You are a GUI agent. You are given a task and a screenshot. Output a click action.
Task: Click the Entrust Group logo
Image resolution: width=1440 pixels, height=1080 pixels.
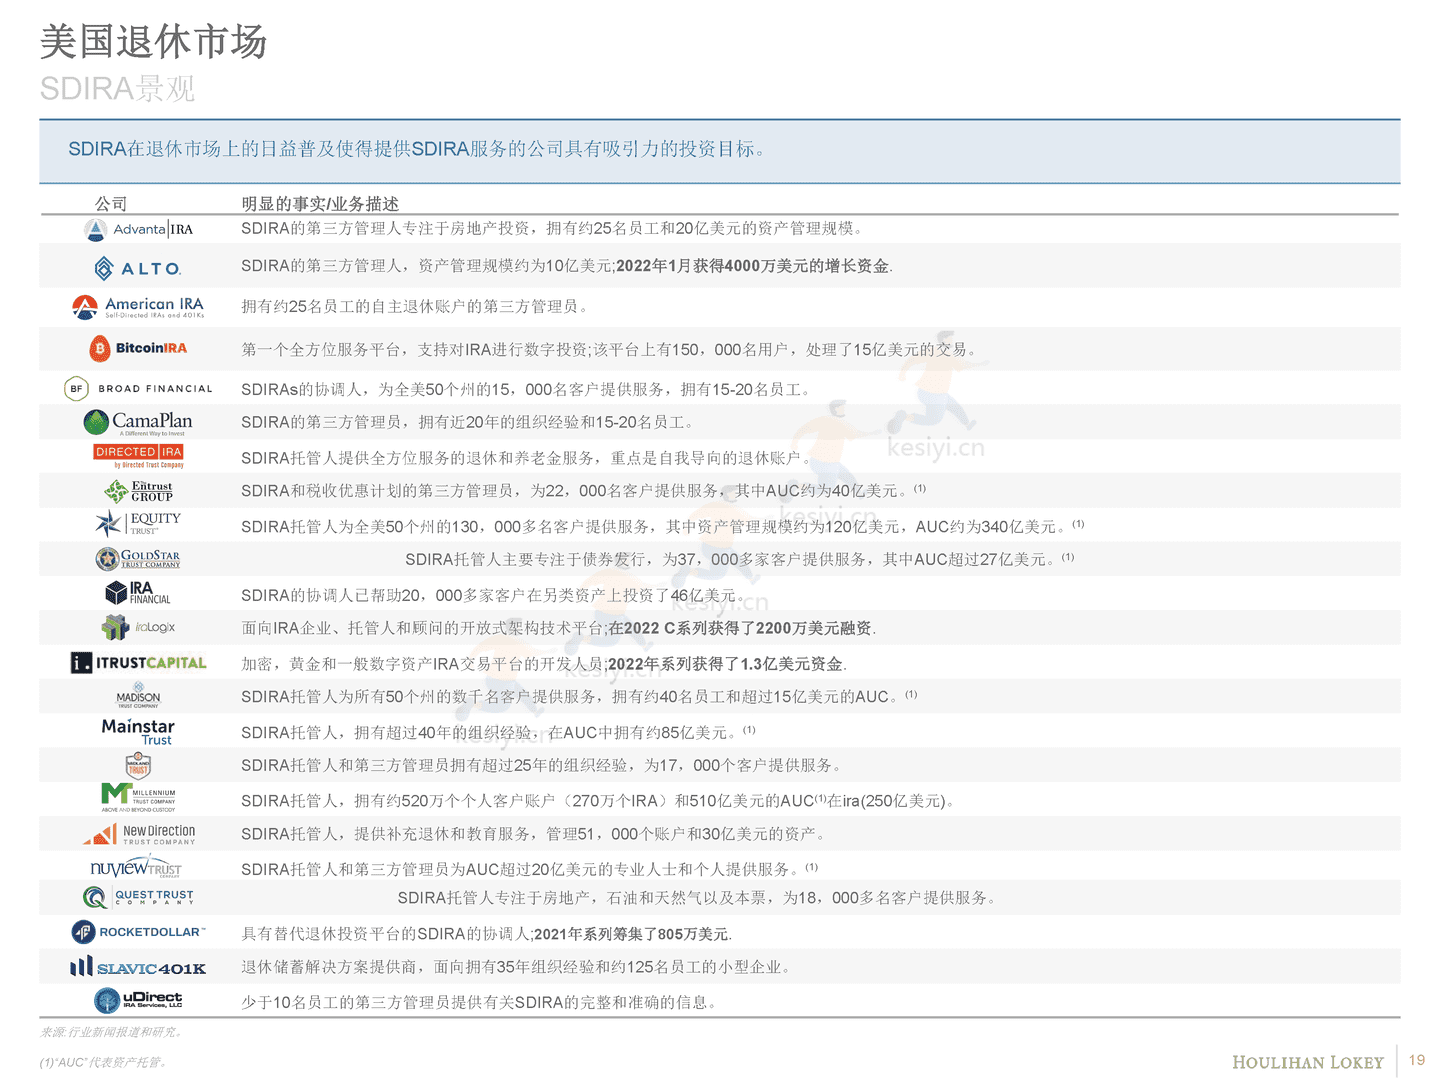[139, 491]
